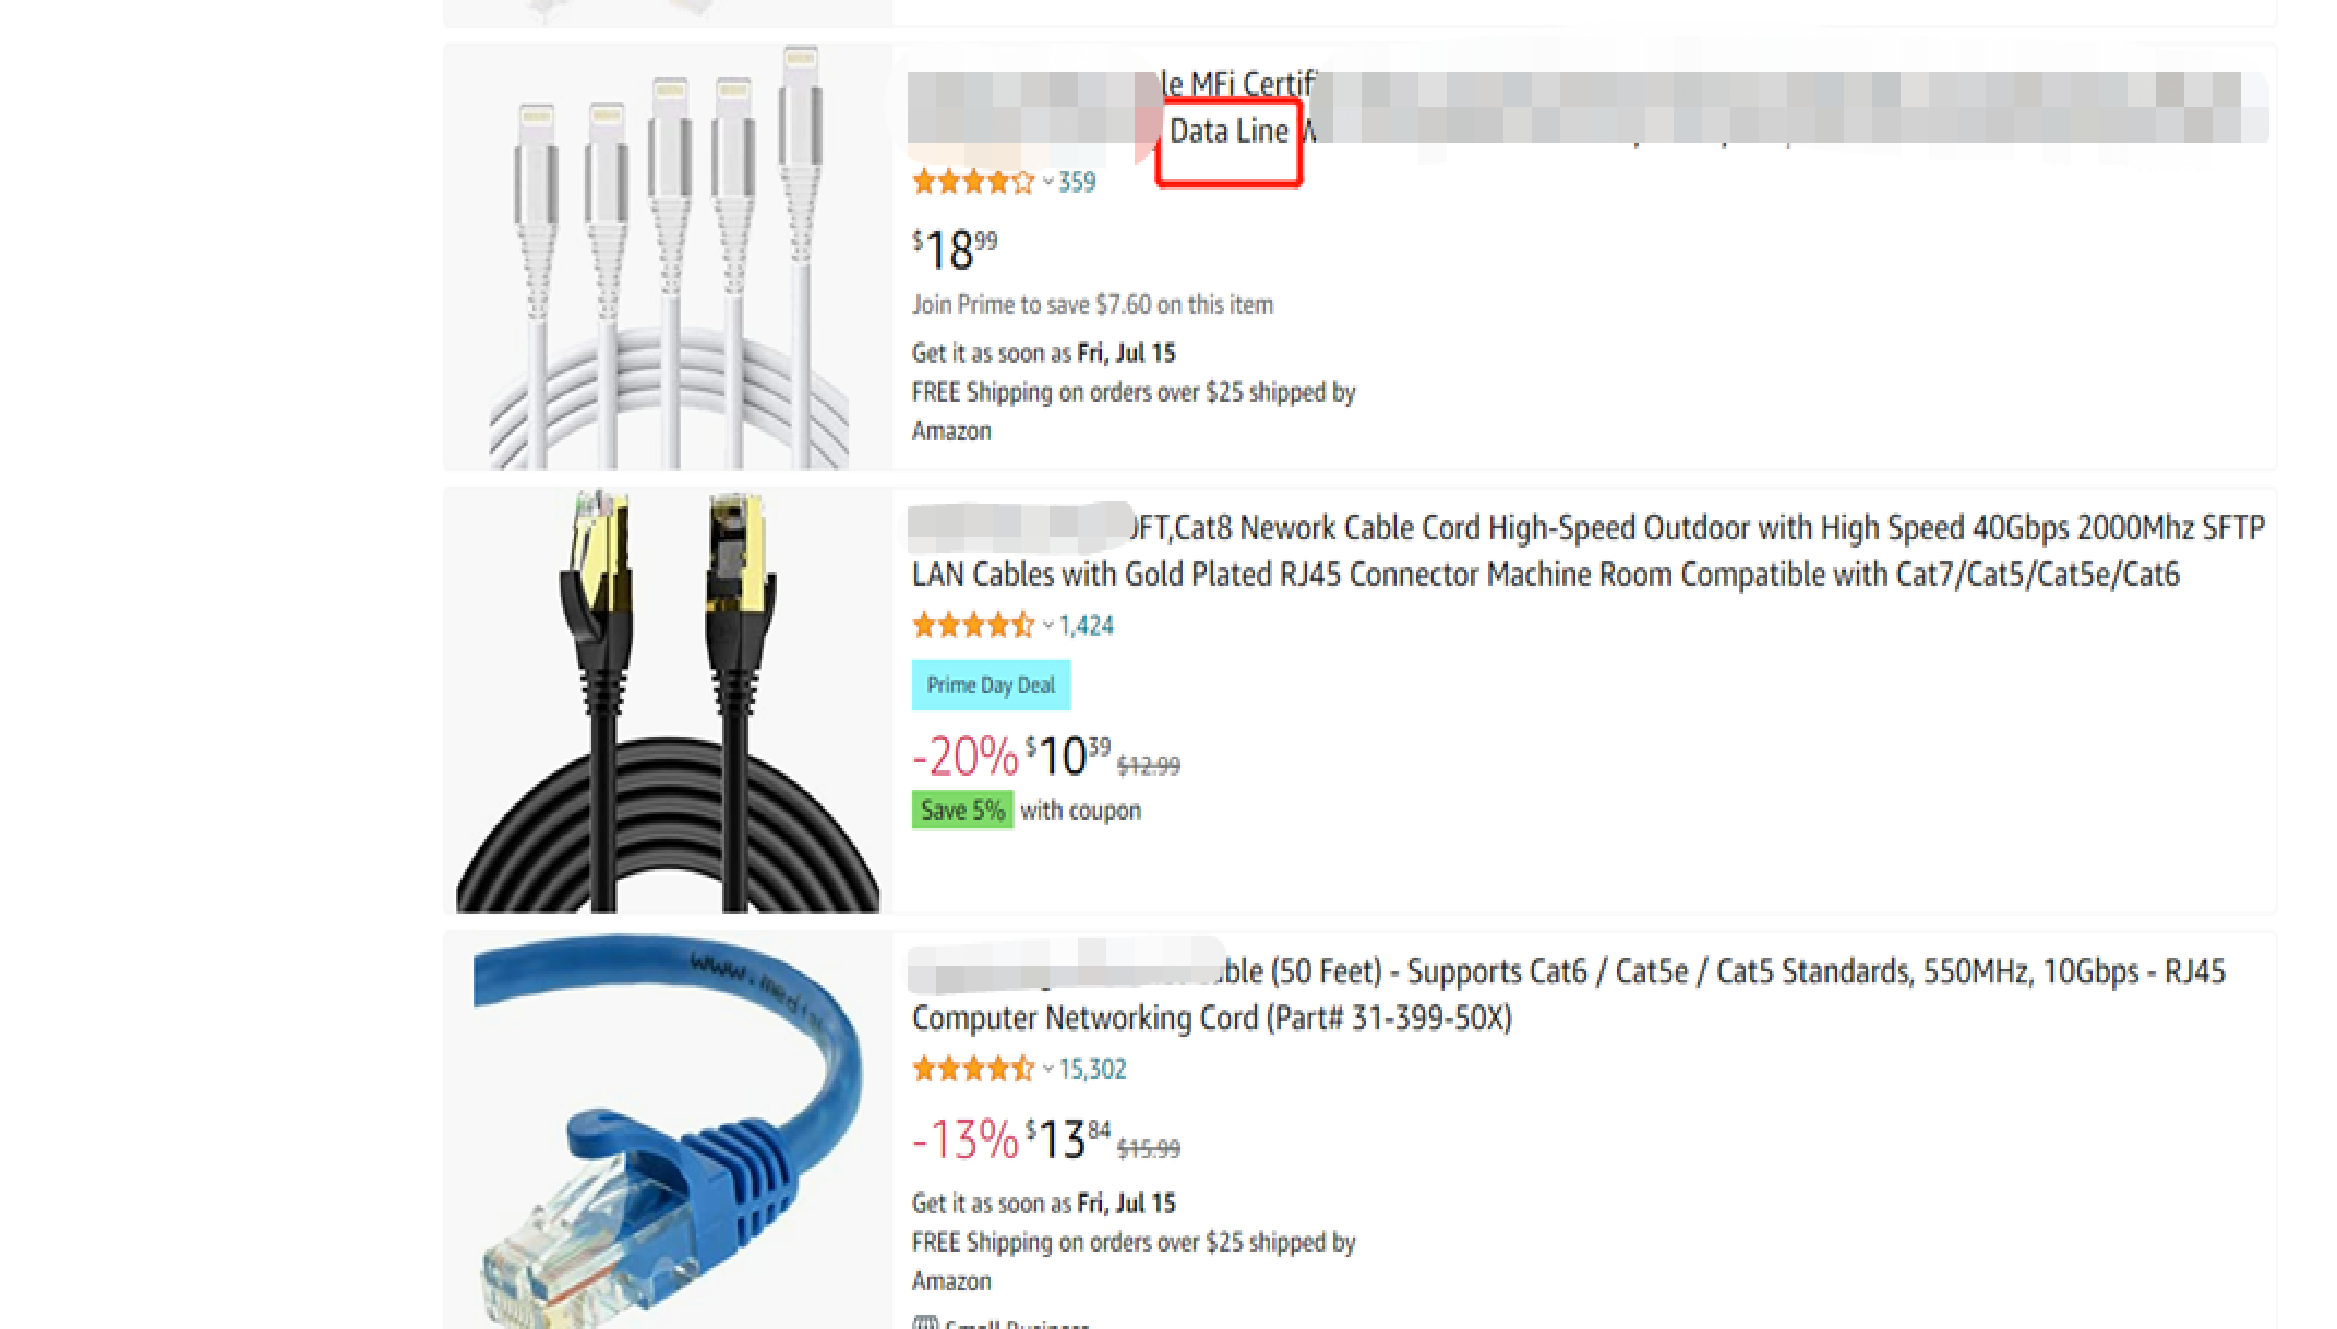This screenshot has height=1329, width=2337.
Task: Click the Prime Day Deal badge
Action: tap(990, 685)
